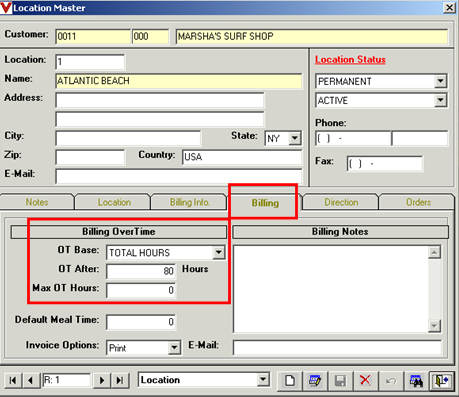Viewport: 459px width, 397px height.
Task: Click the Location number field
Action: 90,62
